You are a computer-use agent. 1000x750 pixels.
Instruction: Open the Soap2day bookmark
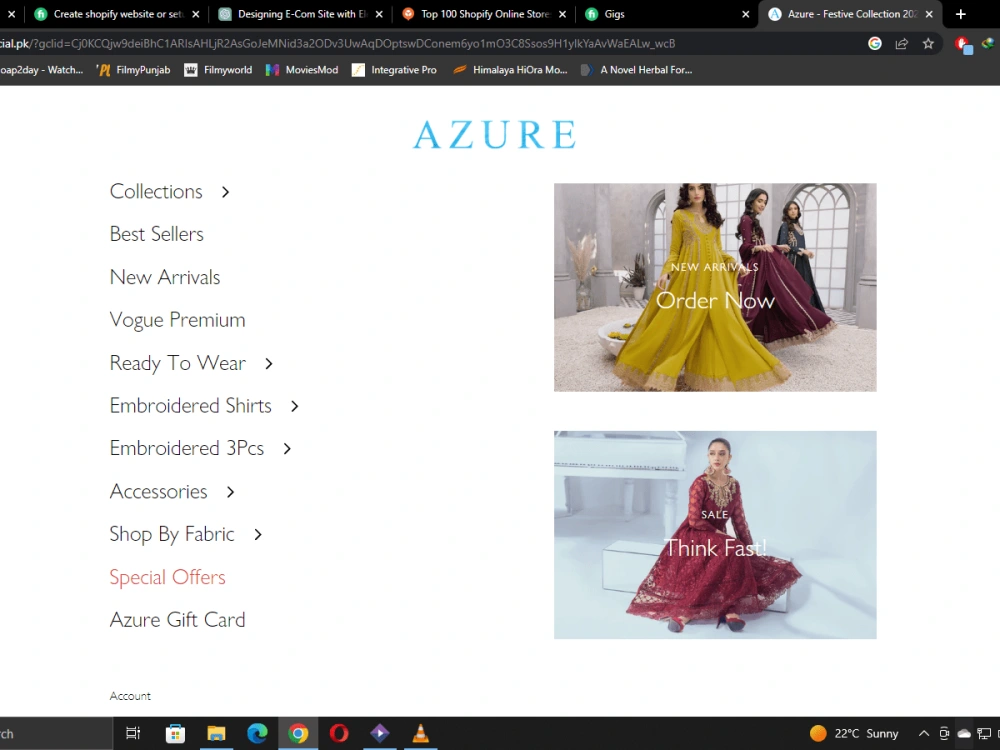[41, 70]
